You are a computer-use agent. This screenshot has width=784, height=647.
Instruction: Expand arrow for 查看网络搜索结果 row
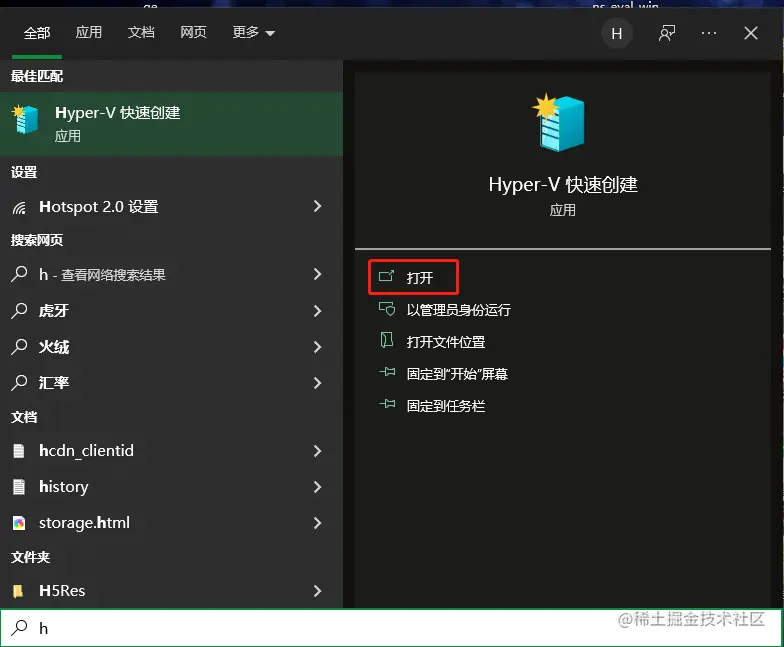click(318, 274)
